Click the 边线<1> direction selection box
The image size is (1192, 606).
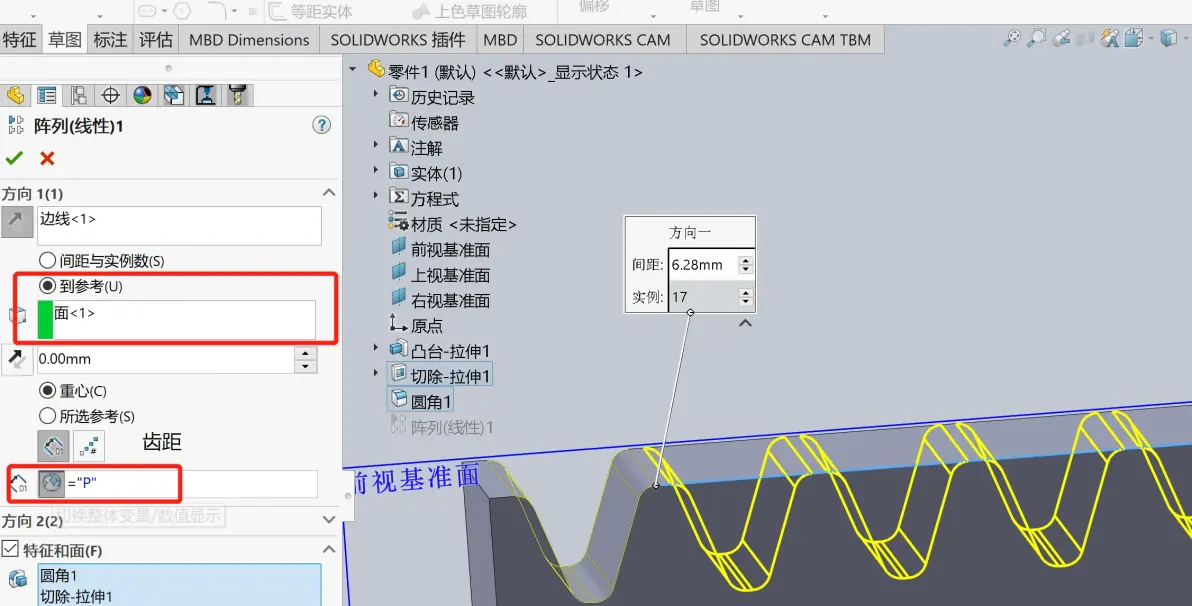179,226
